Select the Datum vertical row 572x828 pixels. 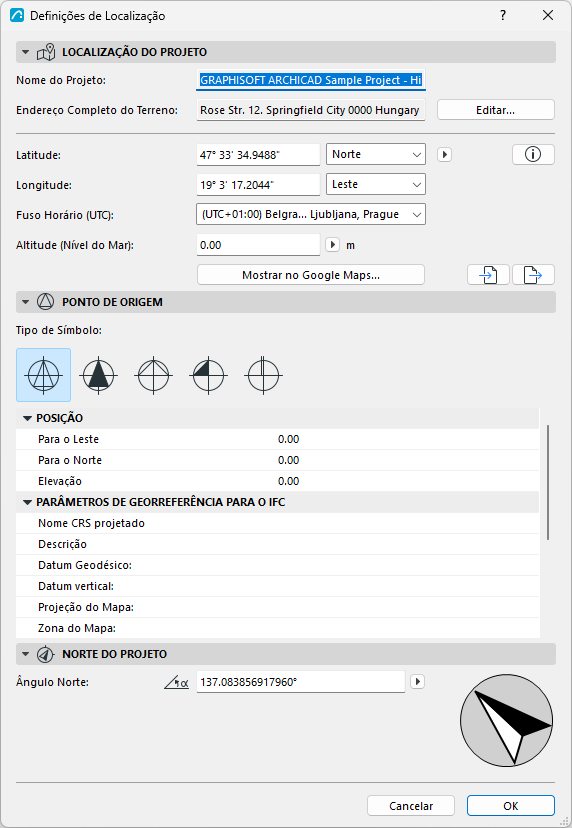coord(278,586)
